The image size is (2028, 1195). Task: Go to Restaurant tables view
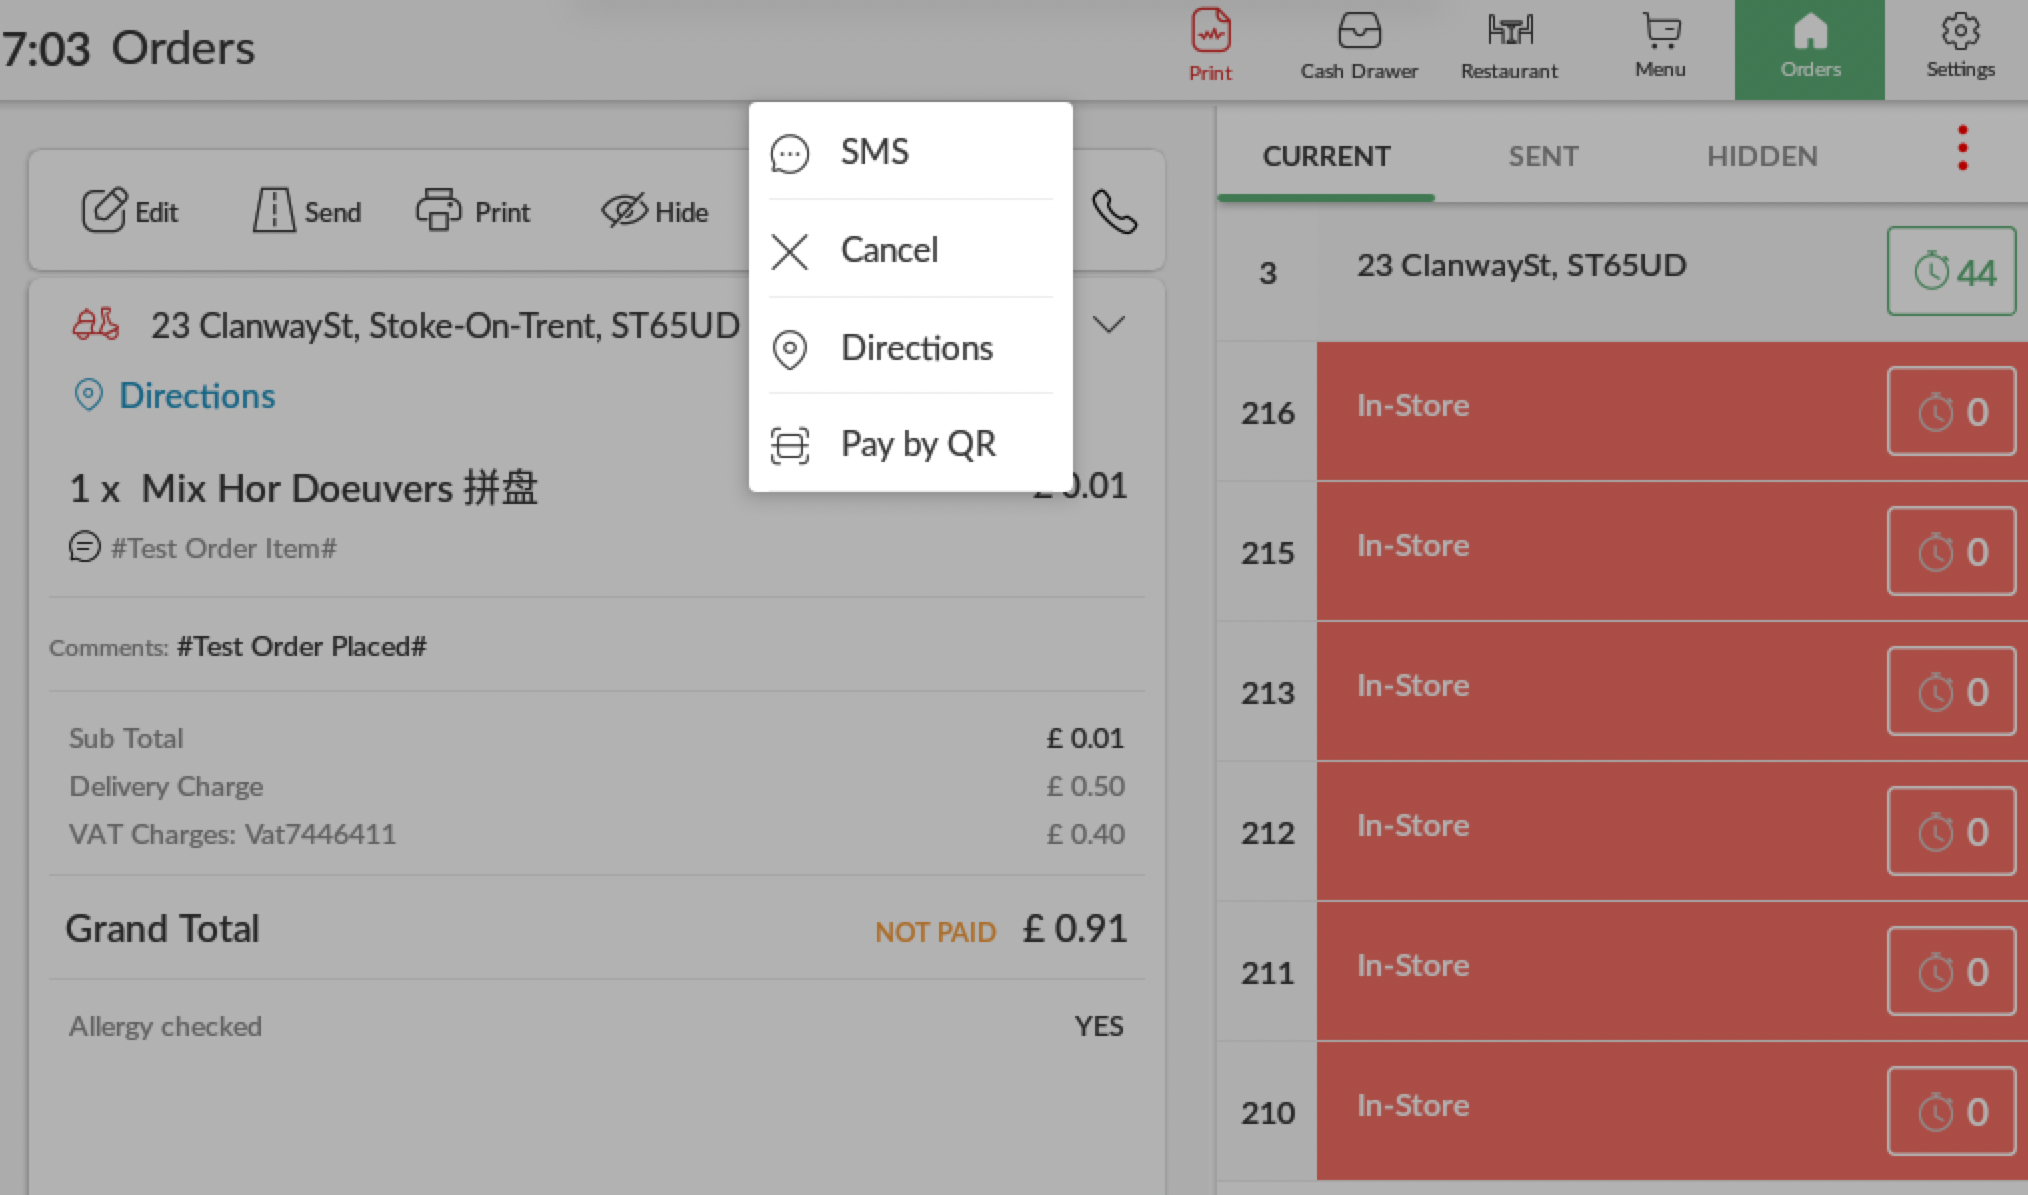[1509, 45]
